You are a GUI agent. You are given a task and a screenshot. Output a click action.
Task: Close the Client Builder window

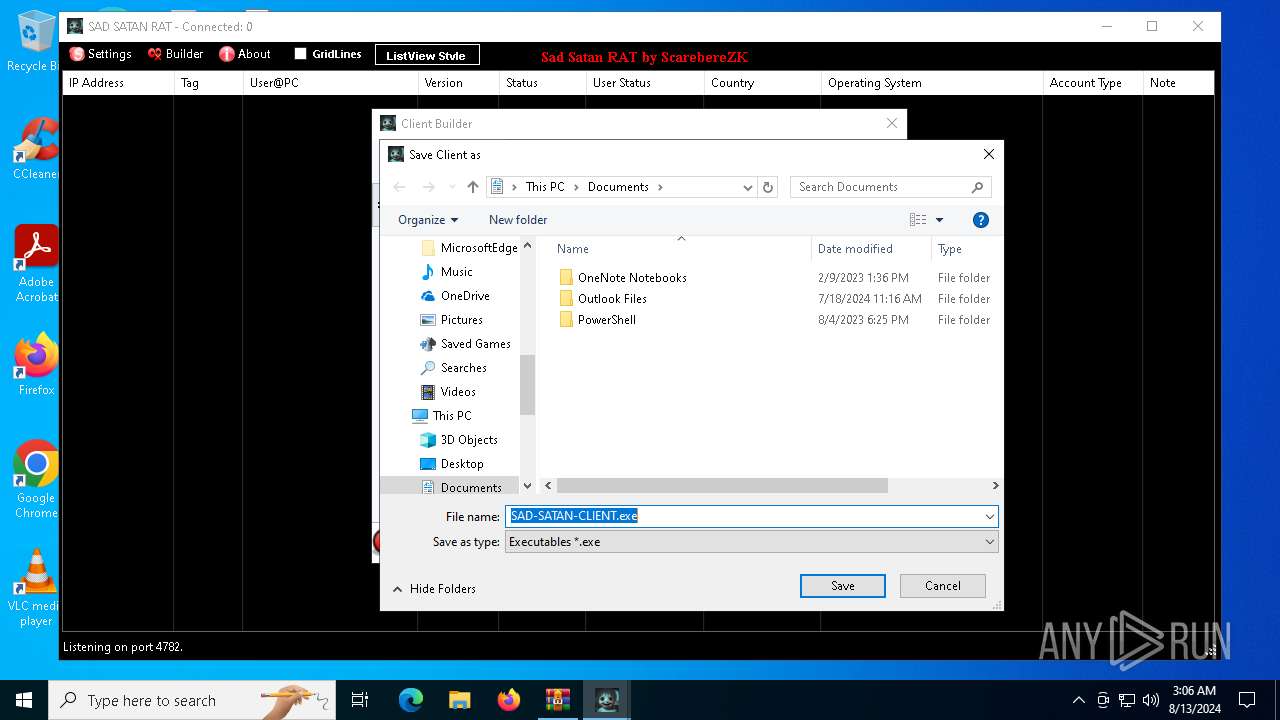tap(892, 123)
